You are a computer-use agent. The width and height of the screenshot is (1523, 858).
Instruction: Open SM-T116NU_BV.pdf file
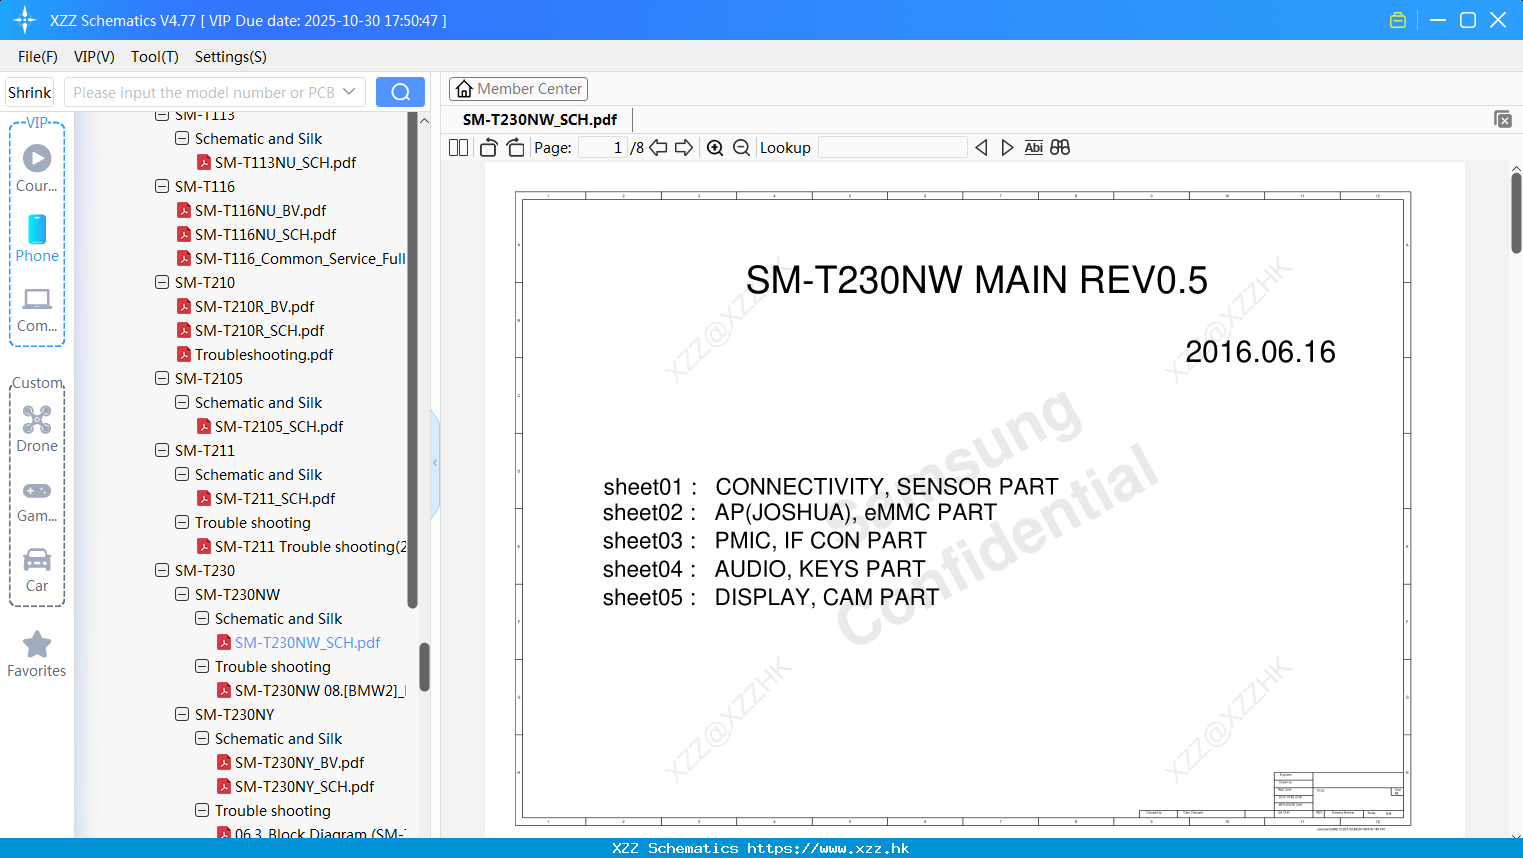click(x=260, y=210)
